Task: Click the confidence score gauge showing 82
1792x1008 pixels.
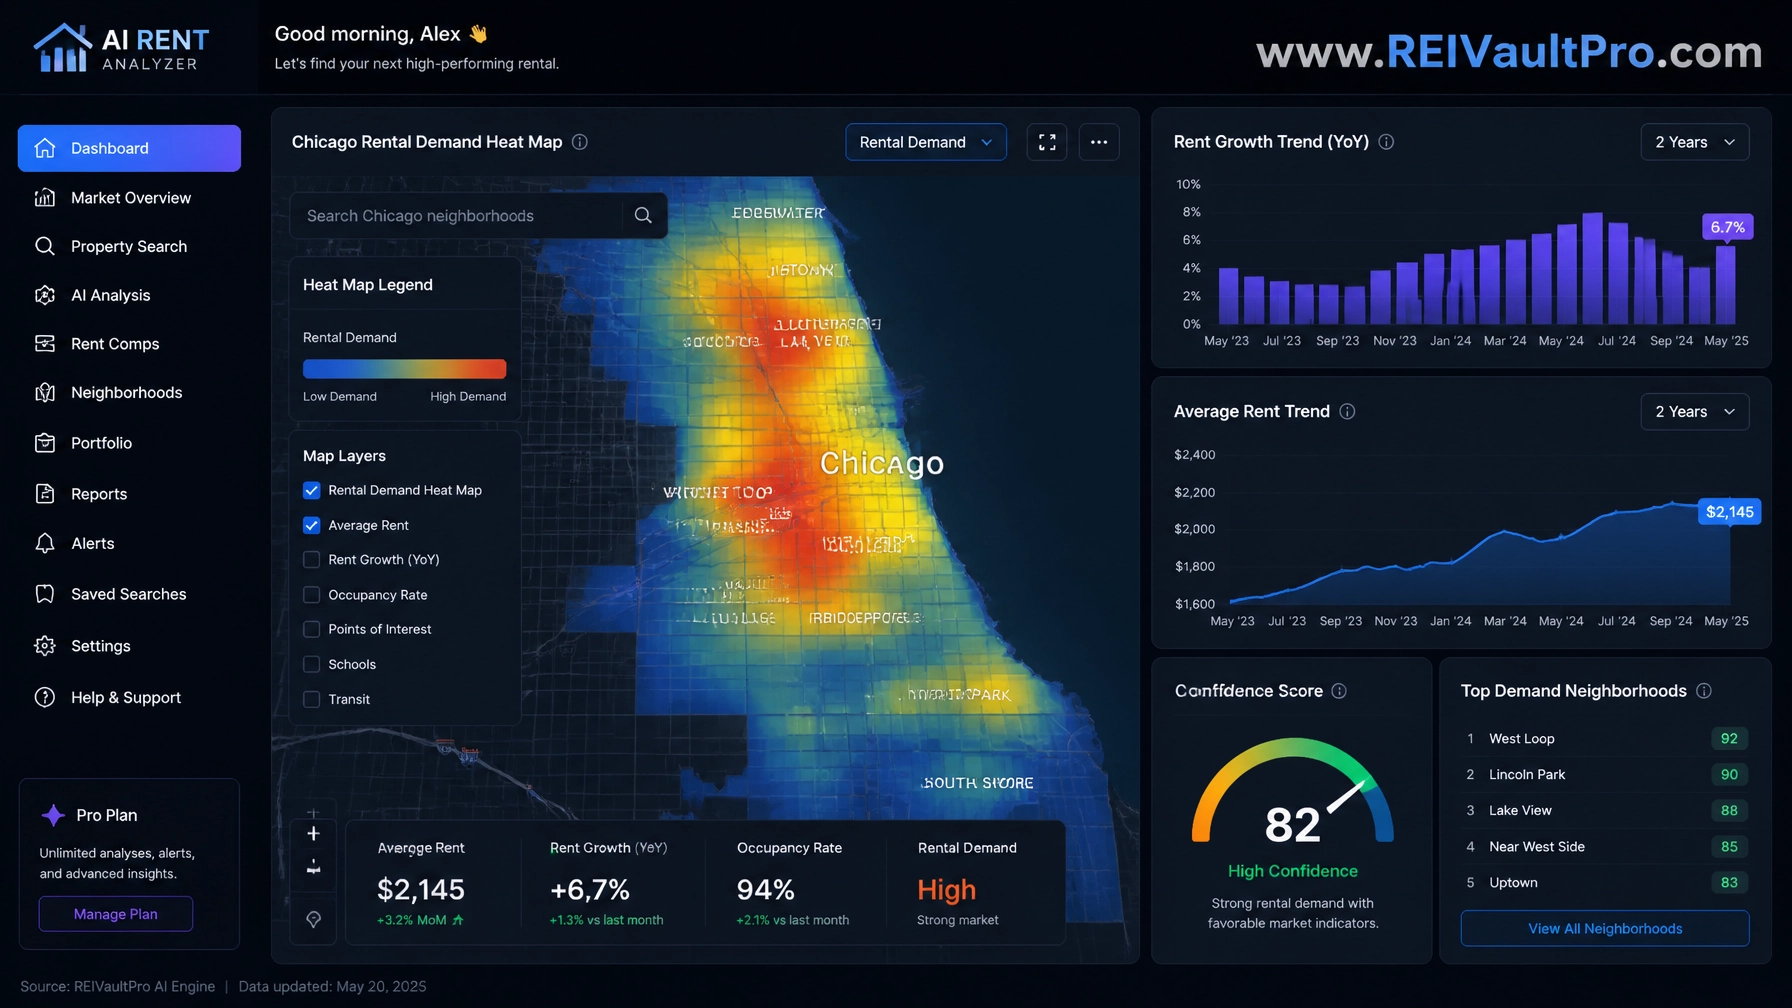Action: point(1292,792)
